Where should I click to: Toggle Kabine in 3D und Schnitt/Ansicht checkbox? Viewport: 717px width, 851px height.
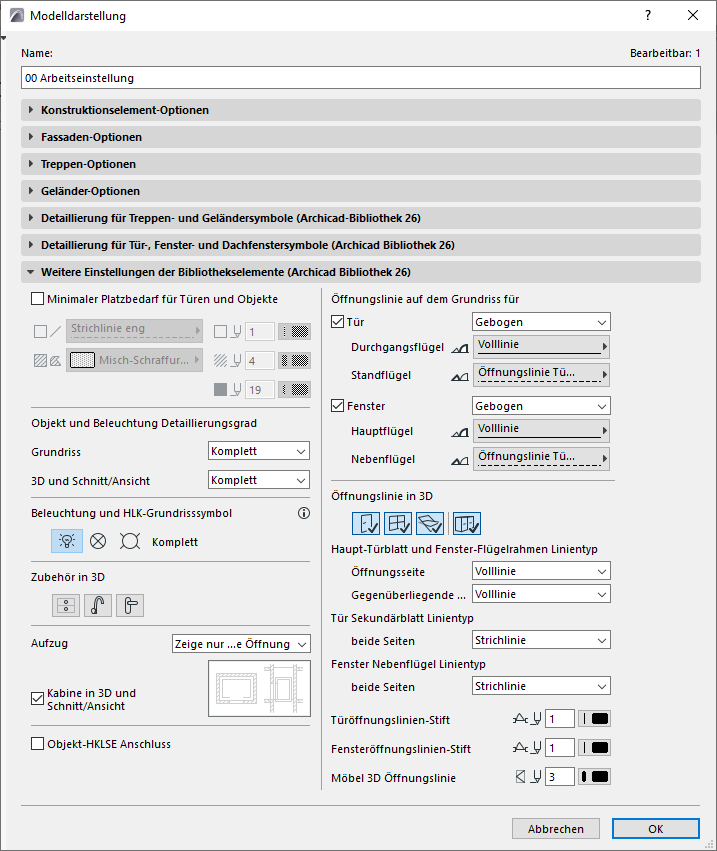[37, 698]
